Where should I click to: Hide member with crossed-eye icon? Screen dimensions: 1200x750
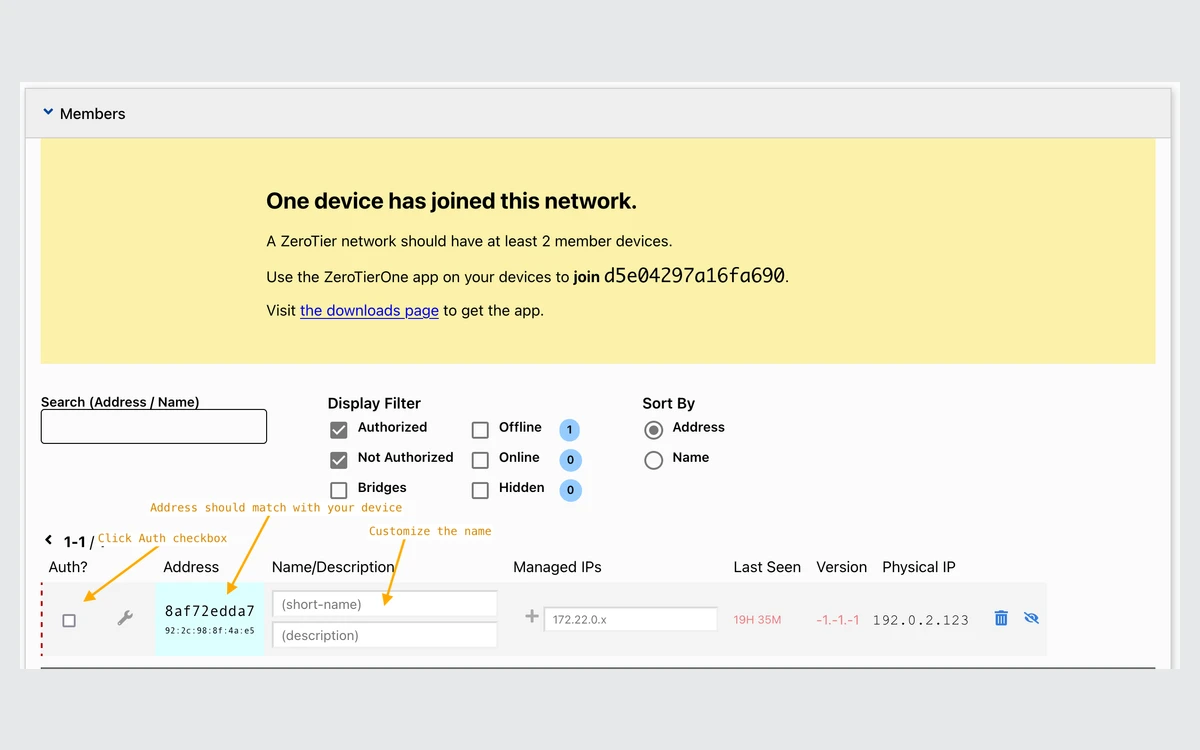(1032, 618)
